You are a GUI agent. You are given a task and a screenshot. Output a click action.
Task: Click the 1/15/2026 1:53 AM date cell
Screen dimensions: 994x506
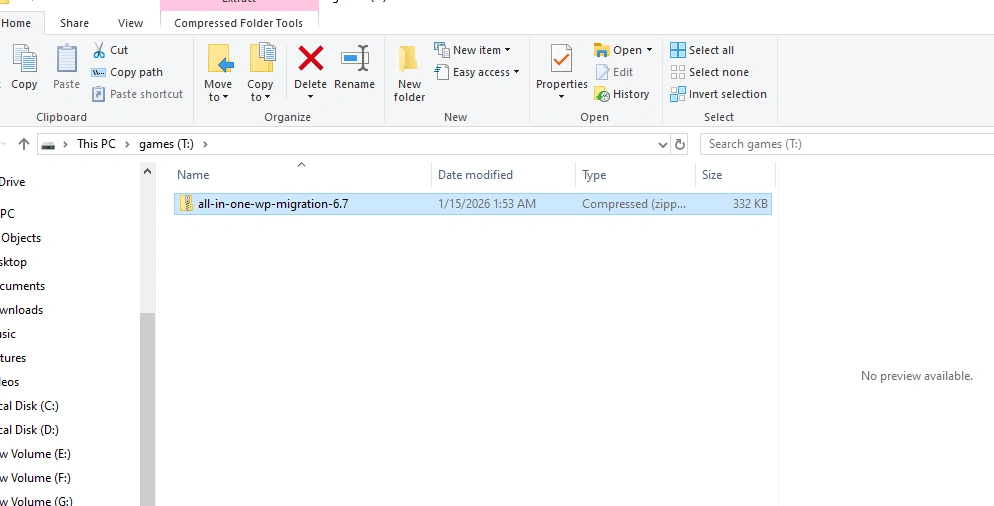click(x=487, y=204)
